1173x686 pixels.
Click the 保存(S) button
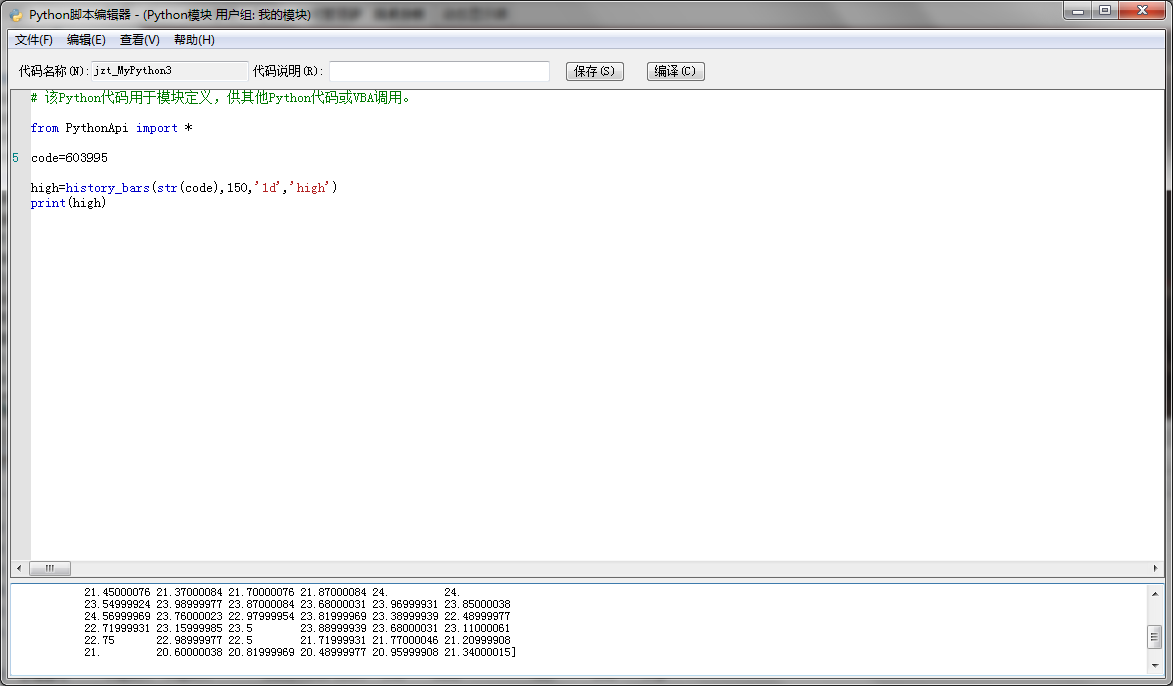point(595,71)
